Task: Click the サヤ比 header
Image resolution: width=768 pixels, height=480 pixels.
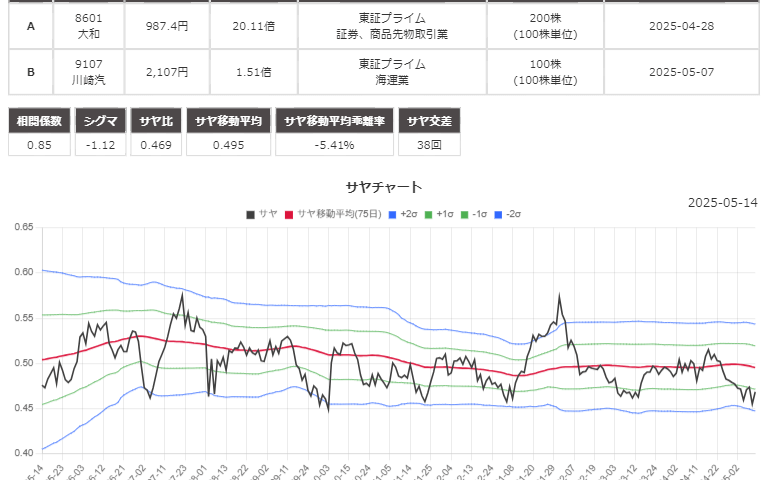Action: click(156, 120)
